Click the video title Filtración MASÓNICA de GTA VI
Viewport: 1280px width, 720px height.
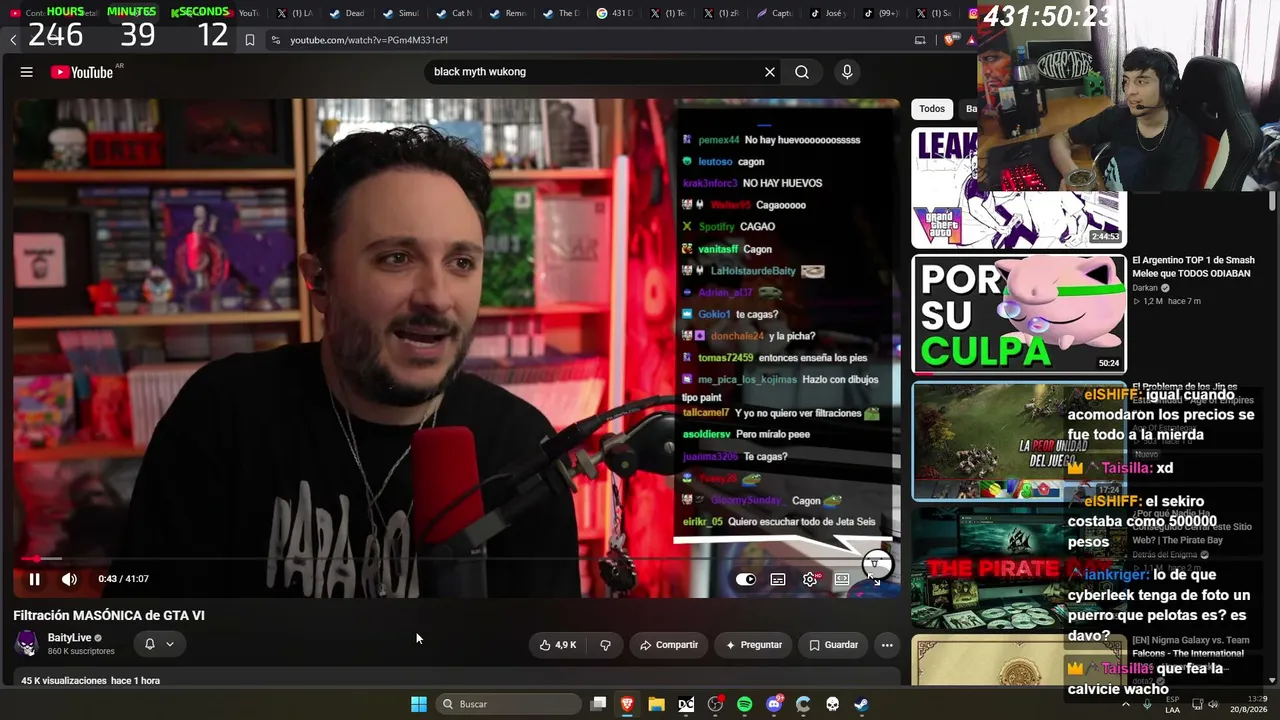tap(109, 615)
